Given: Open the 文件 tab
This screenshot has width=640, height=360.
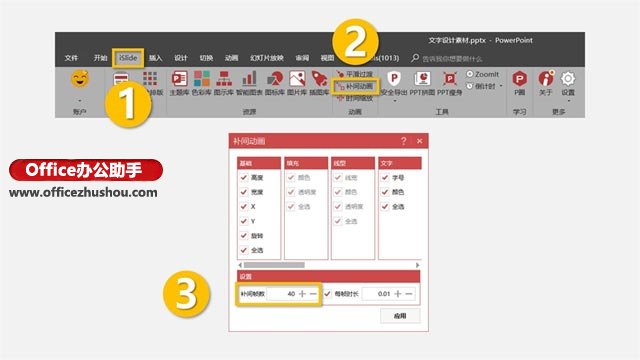Looking at the screenshot, I should point(71,58).
